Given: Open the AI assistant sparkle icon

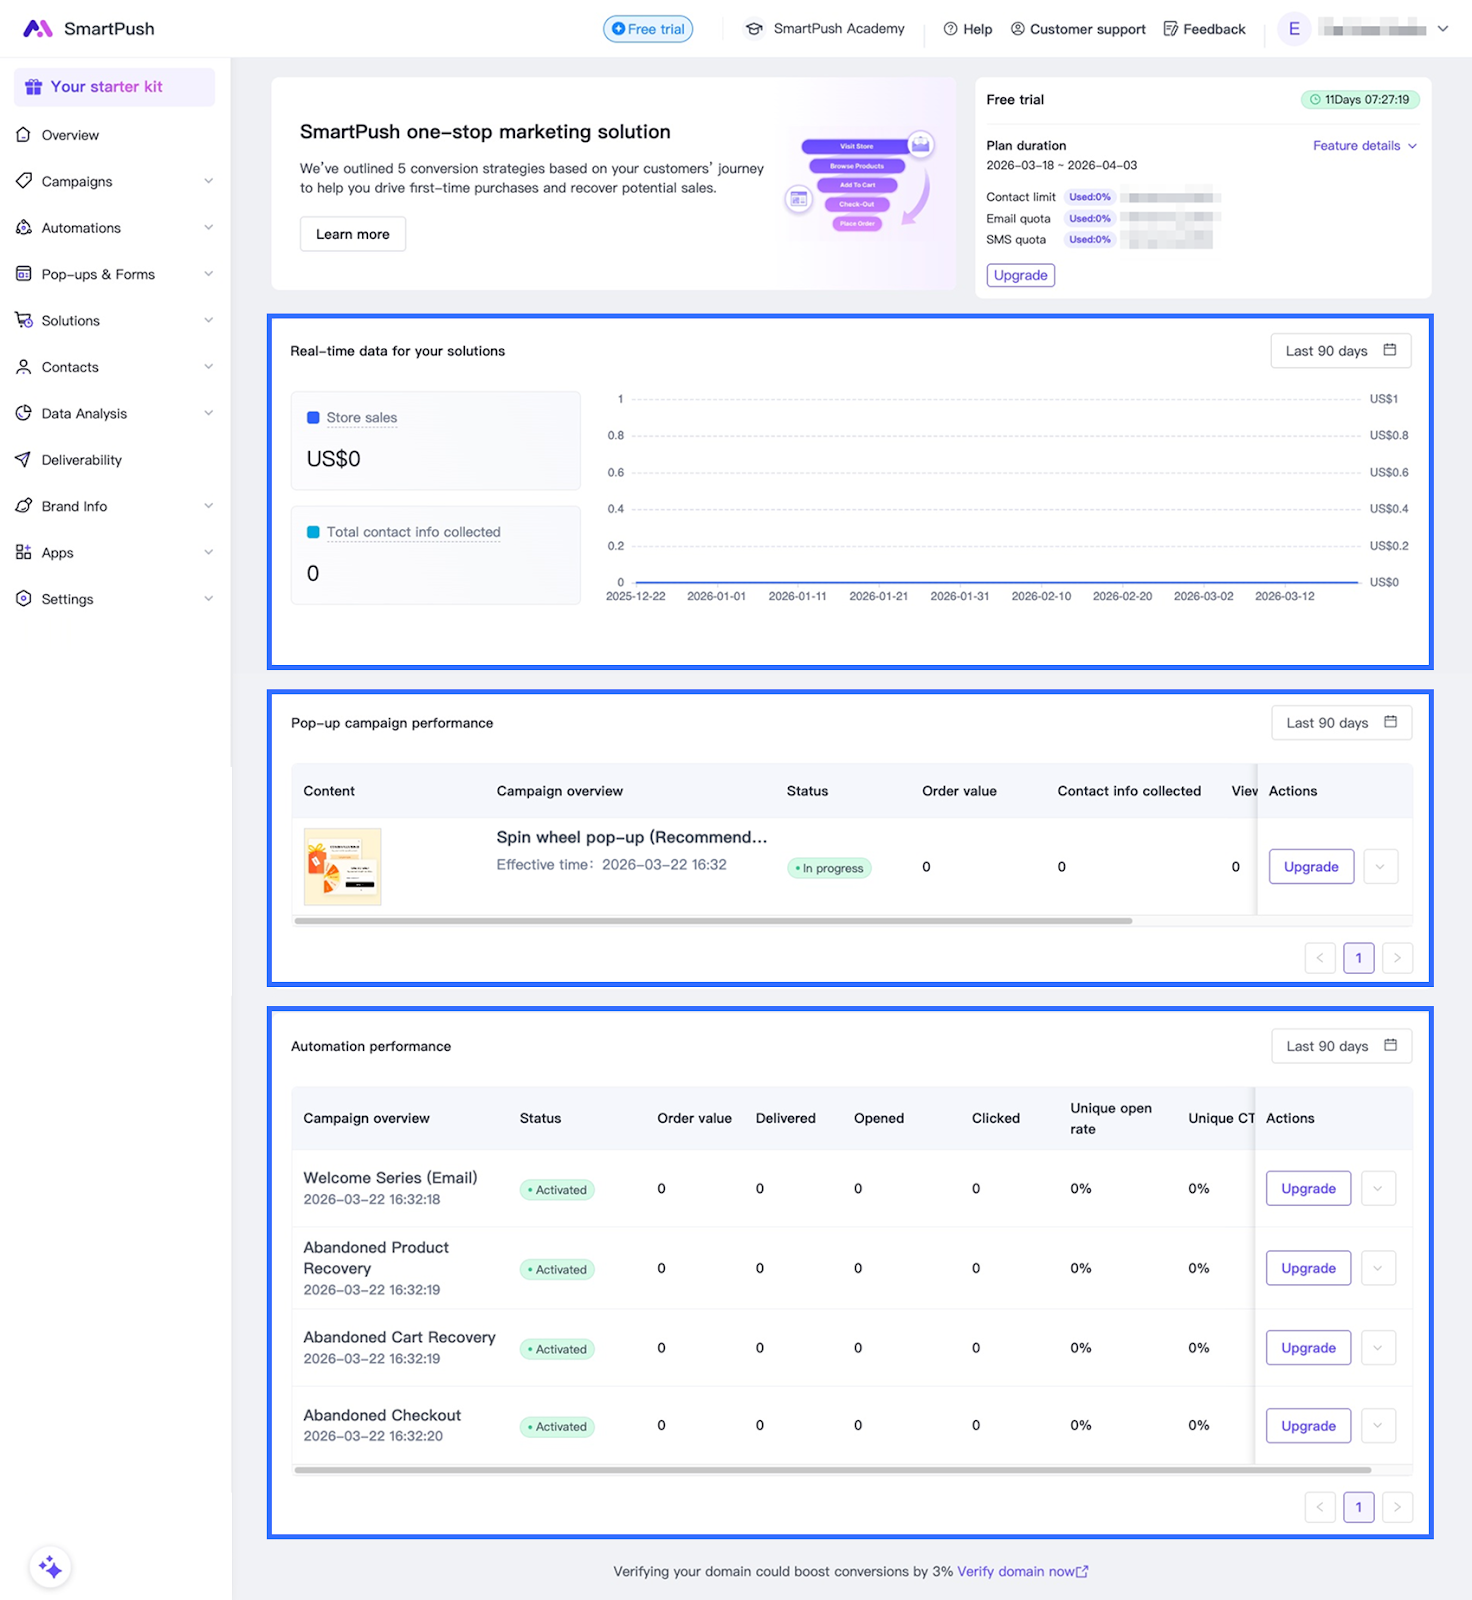Looking at the screenshot, I should (50, 1567).
